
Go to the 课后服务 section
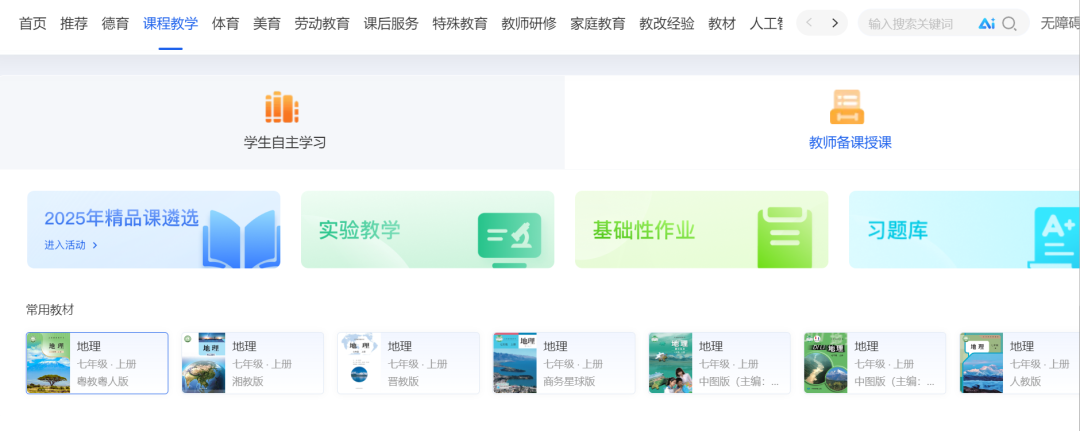391,23
